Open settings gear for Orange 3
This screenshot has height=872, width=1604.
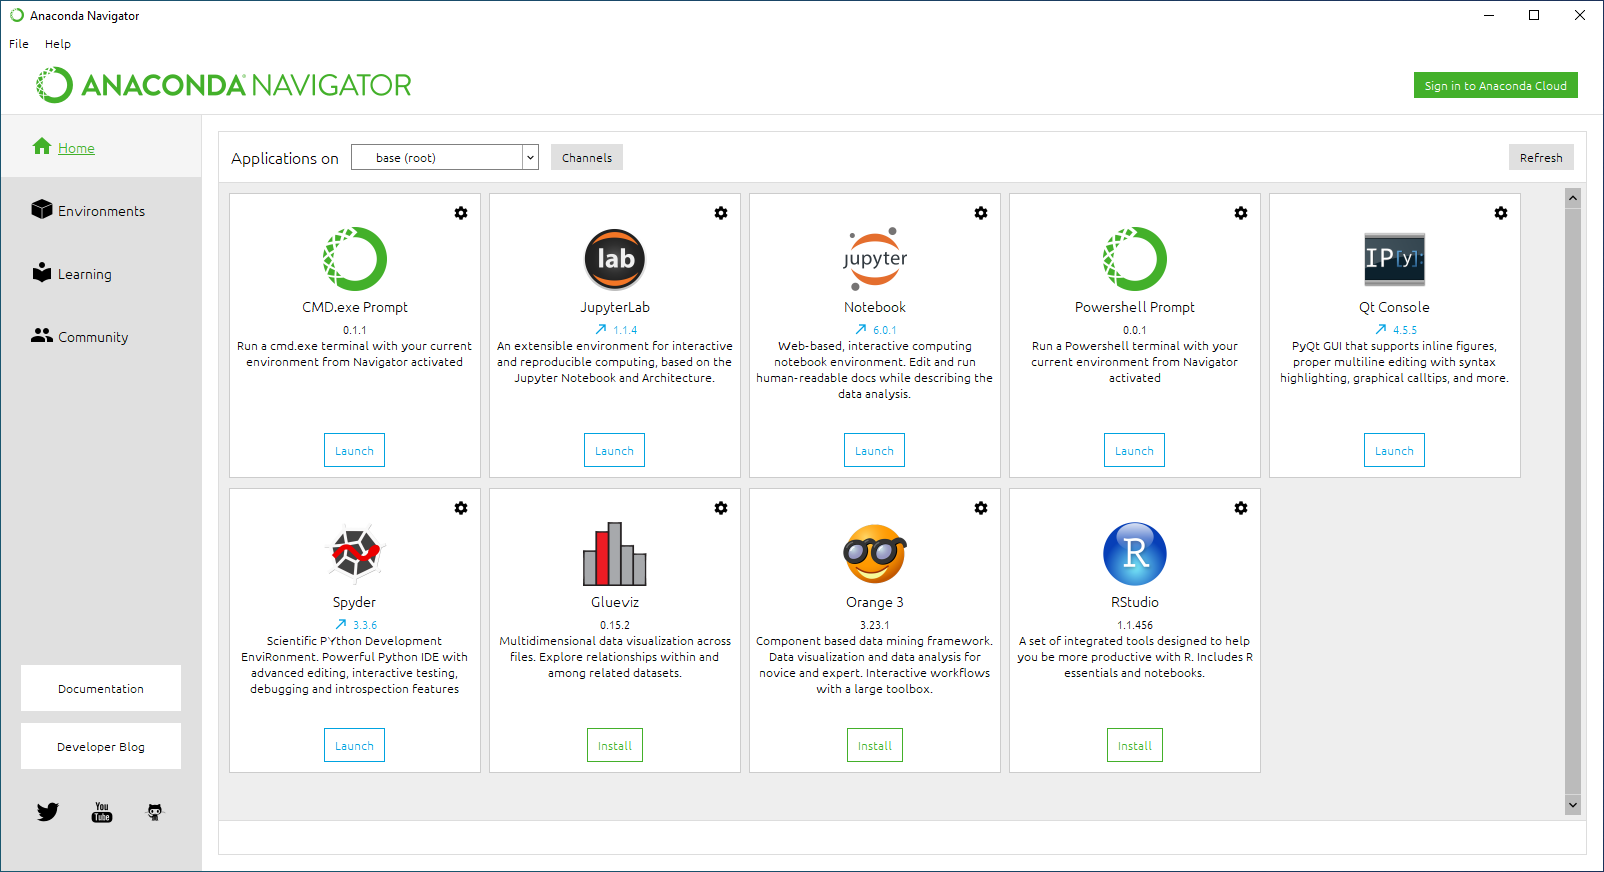pos(981,508)
